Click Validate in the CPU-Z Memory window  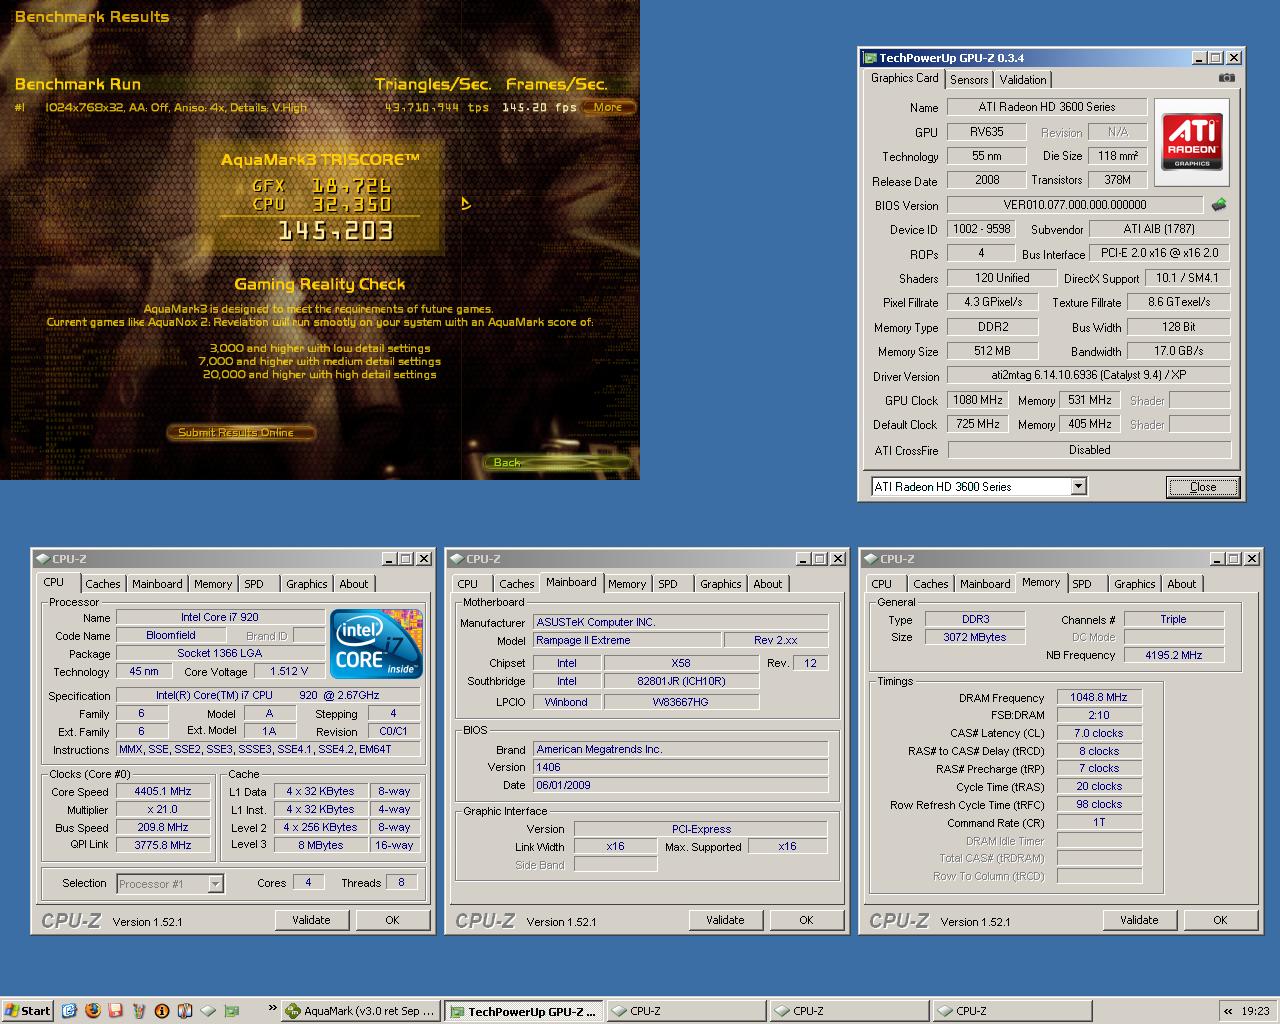(1139, 920)
